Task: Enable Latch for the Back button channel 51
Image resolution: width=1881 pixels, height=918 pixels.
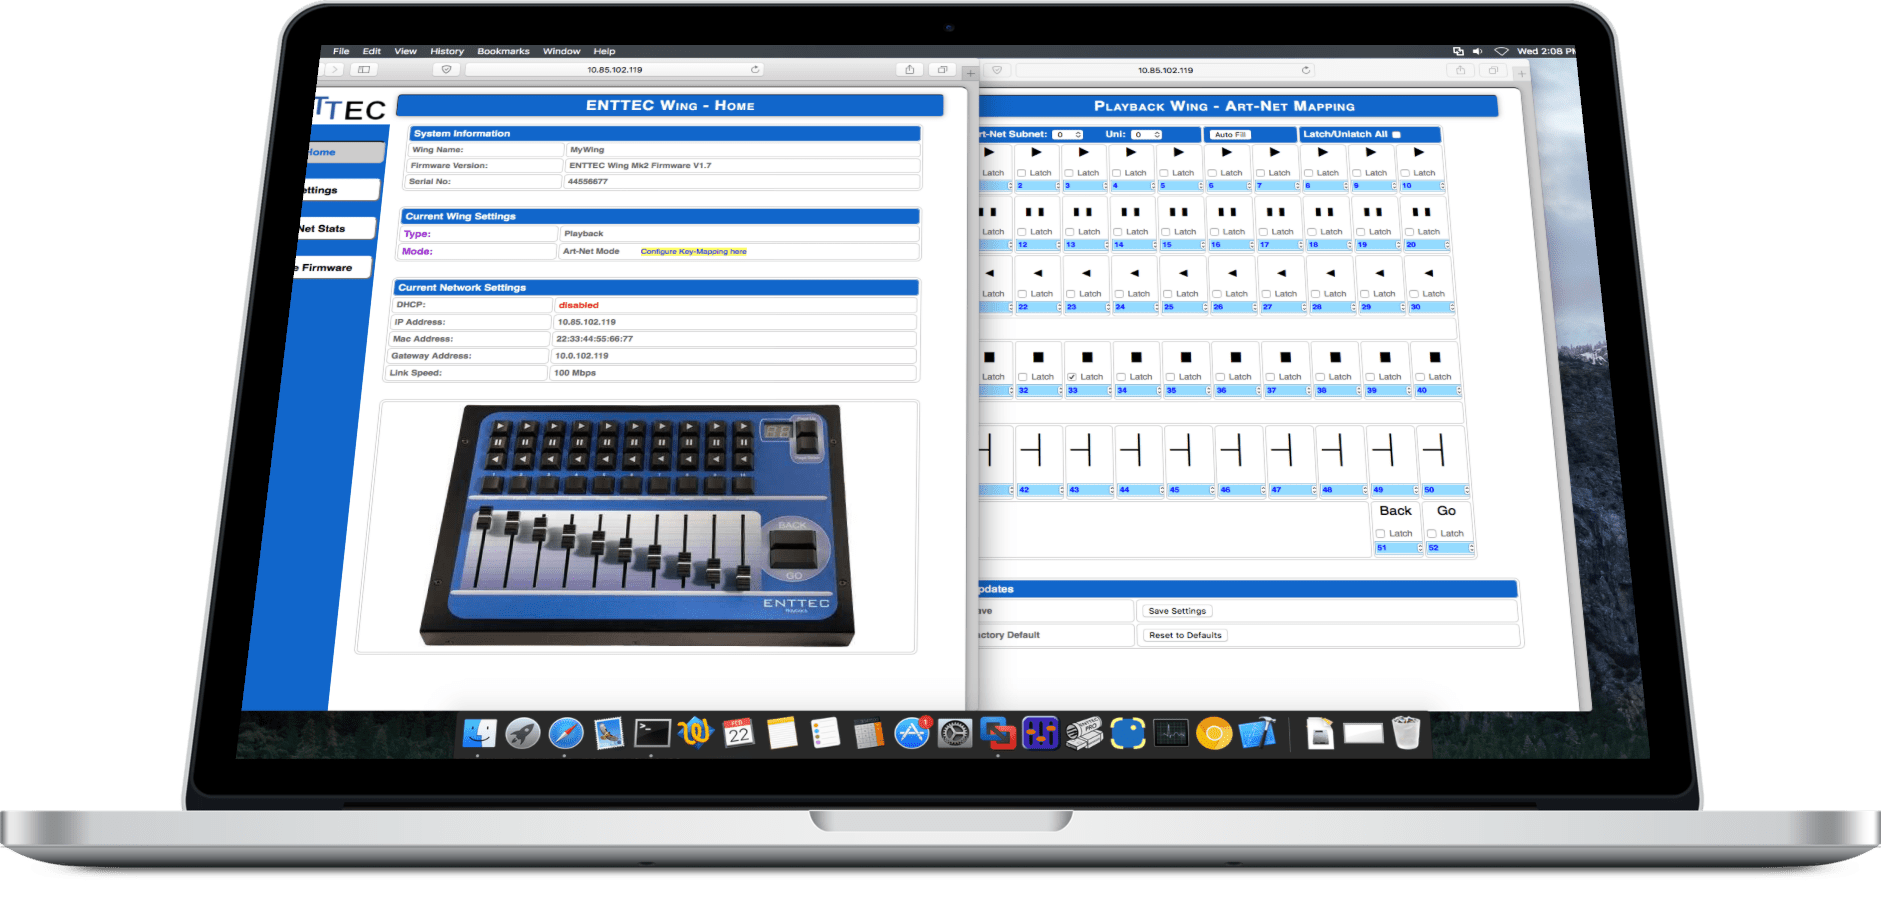Action: tap(1380, 534)
